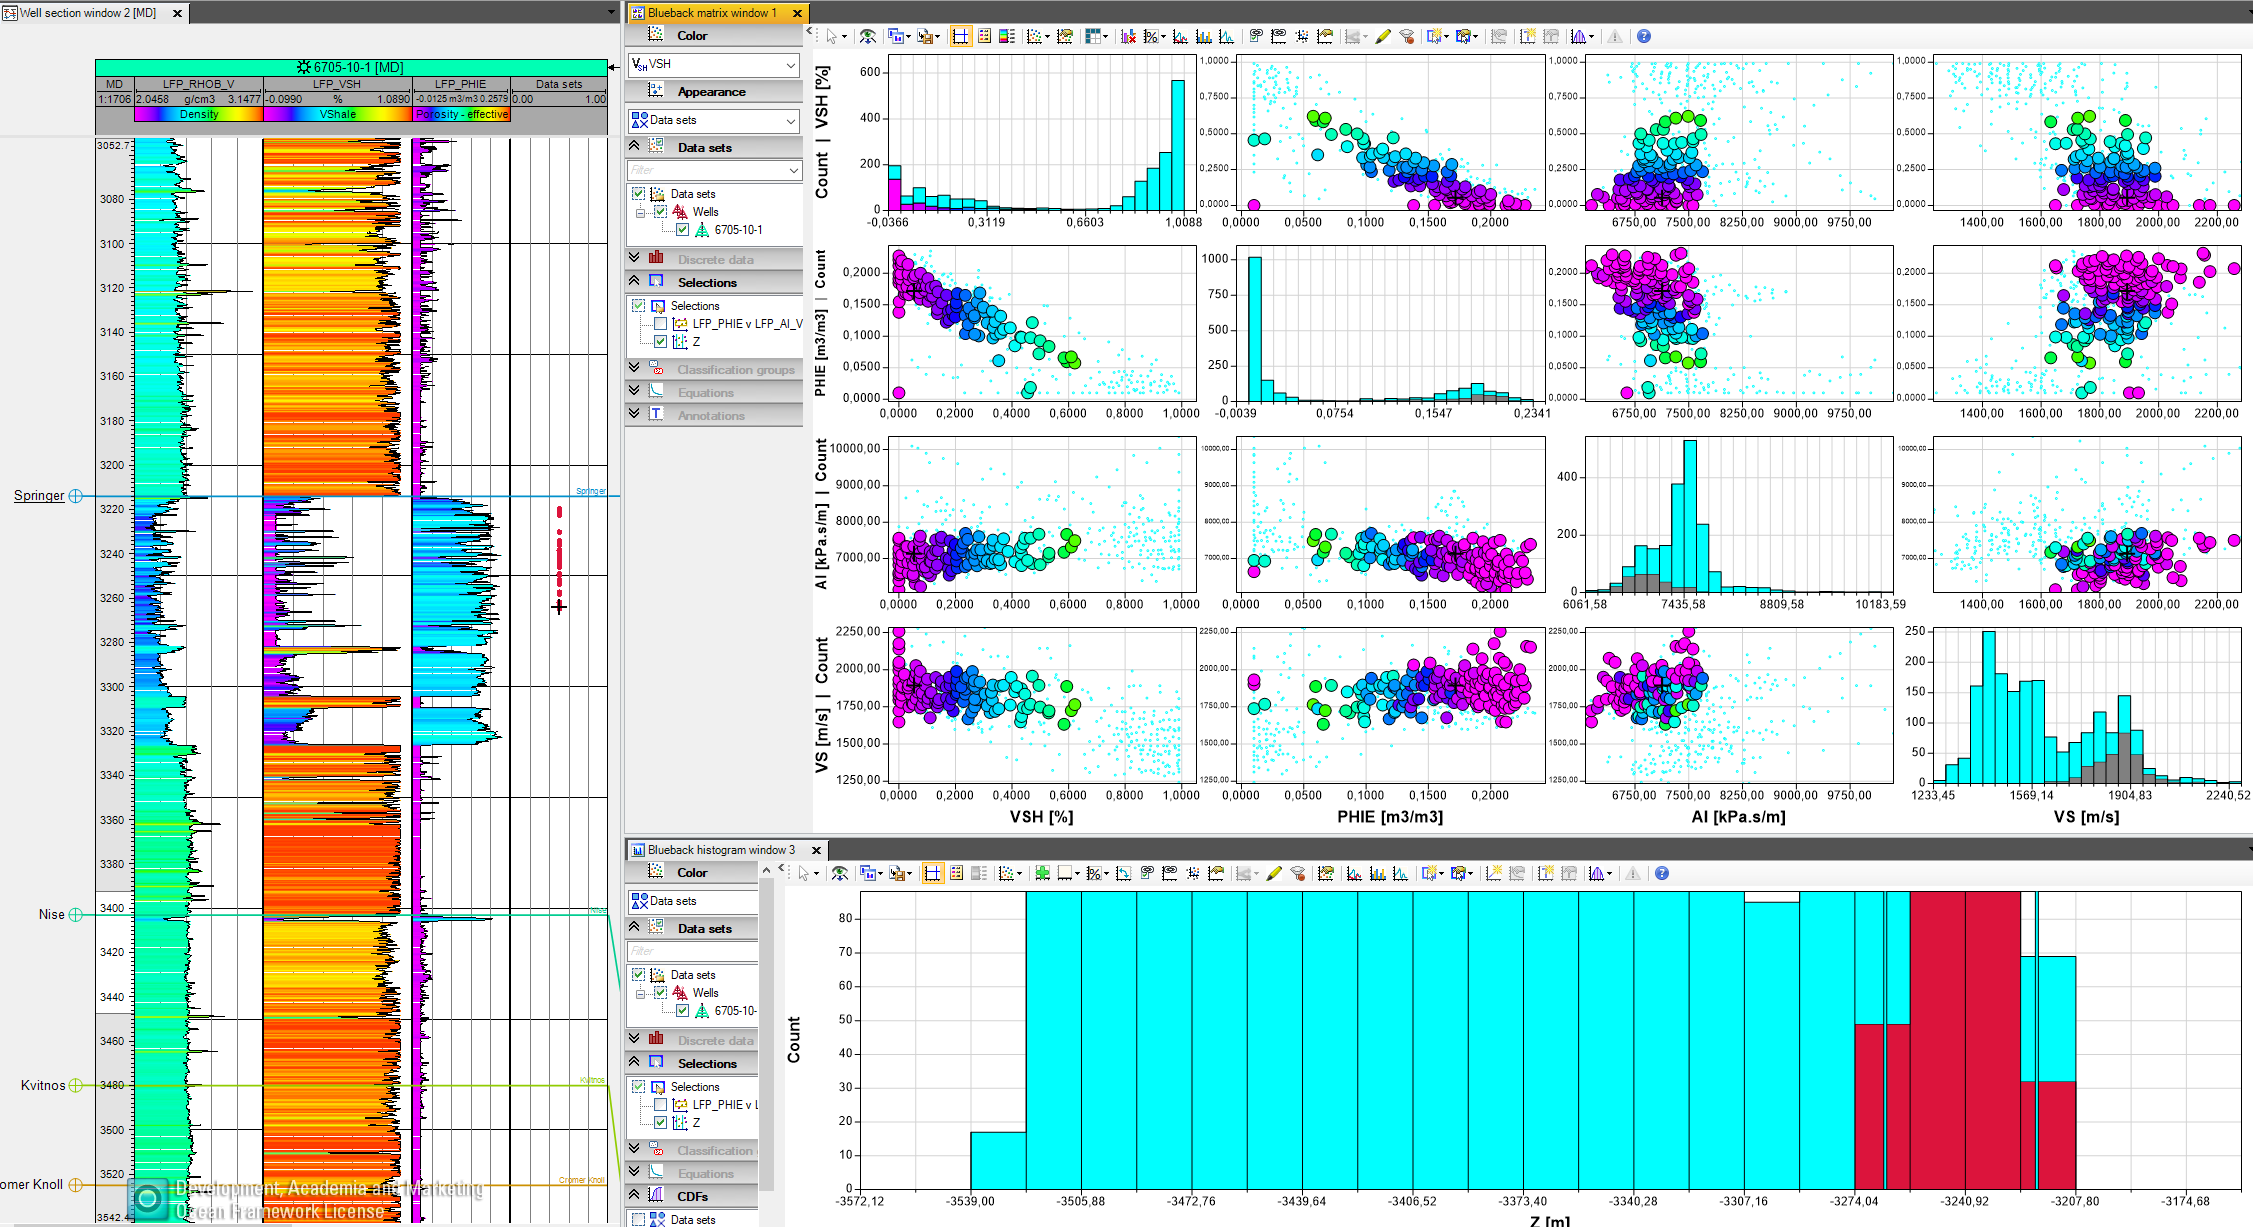Click the Appearance section header button
2253x1227 pixels.
click(713, 91)
